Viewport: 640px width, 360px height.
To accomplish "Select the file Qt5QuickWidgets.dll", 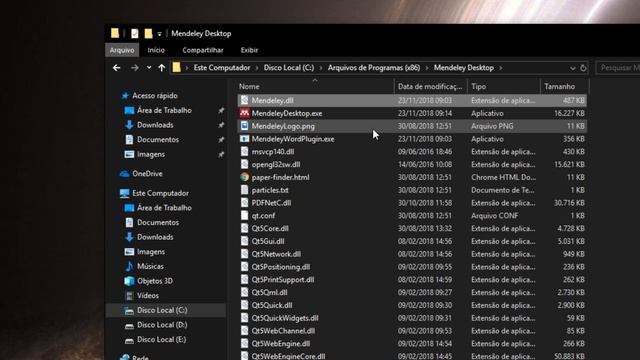I will [285, 318].
